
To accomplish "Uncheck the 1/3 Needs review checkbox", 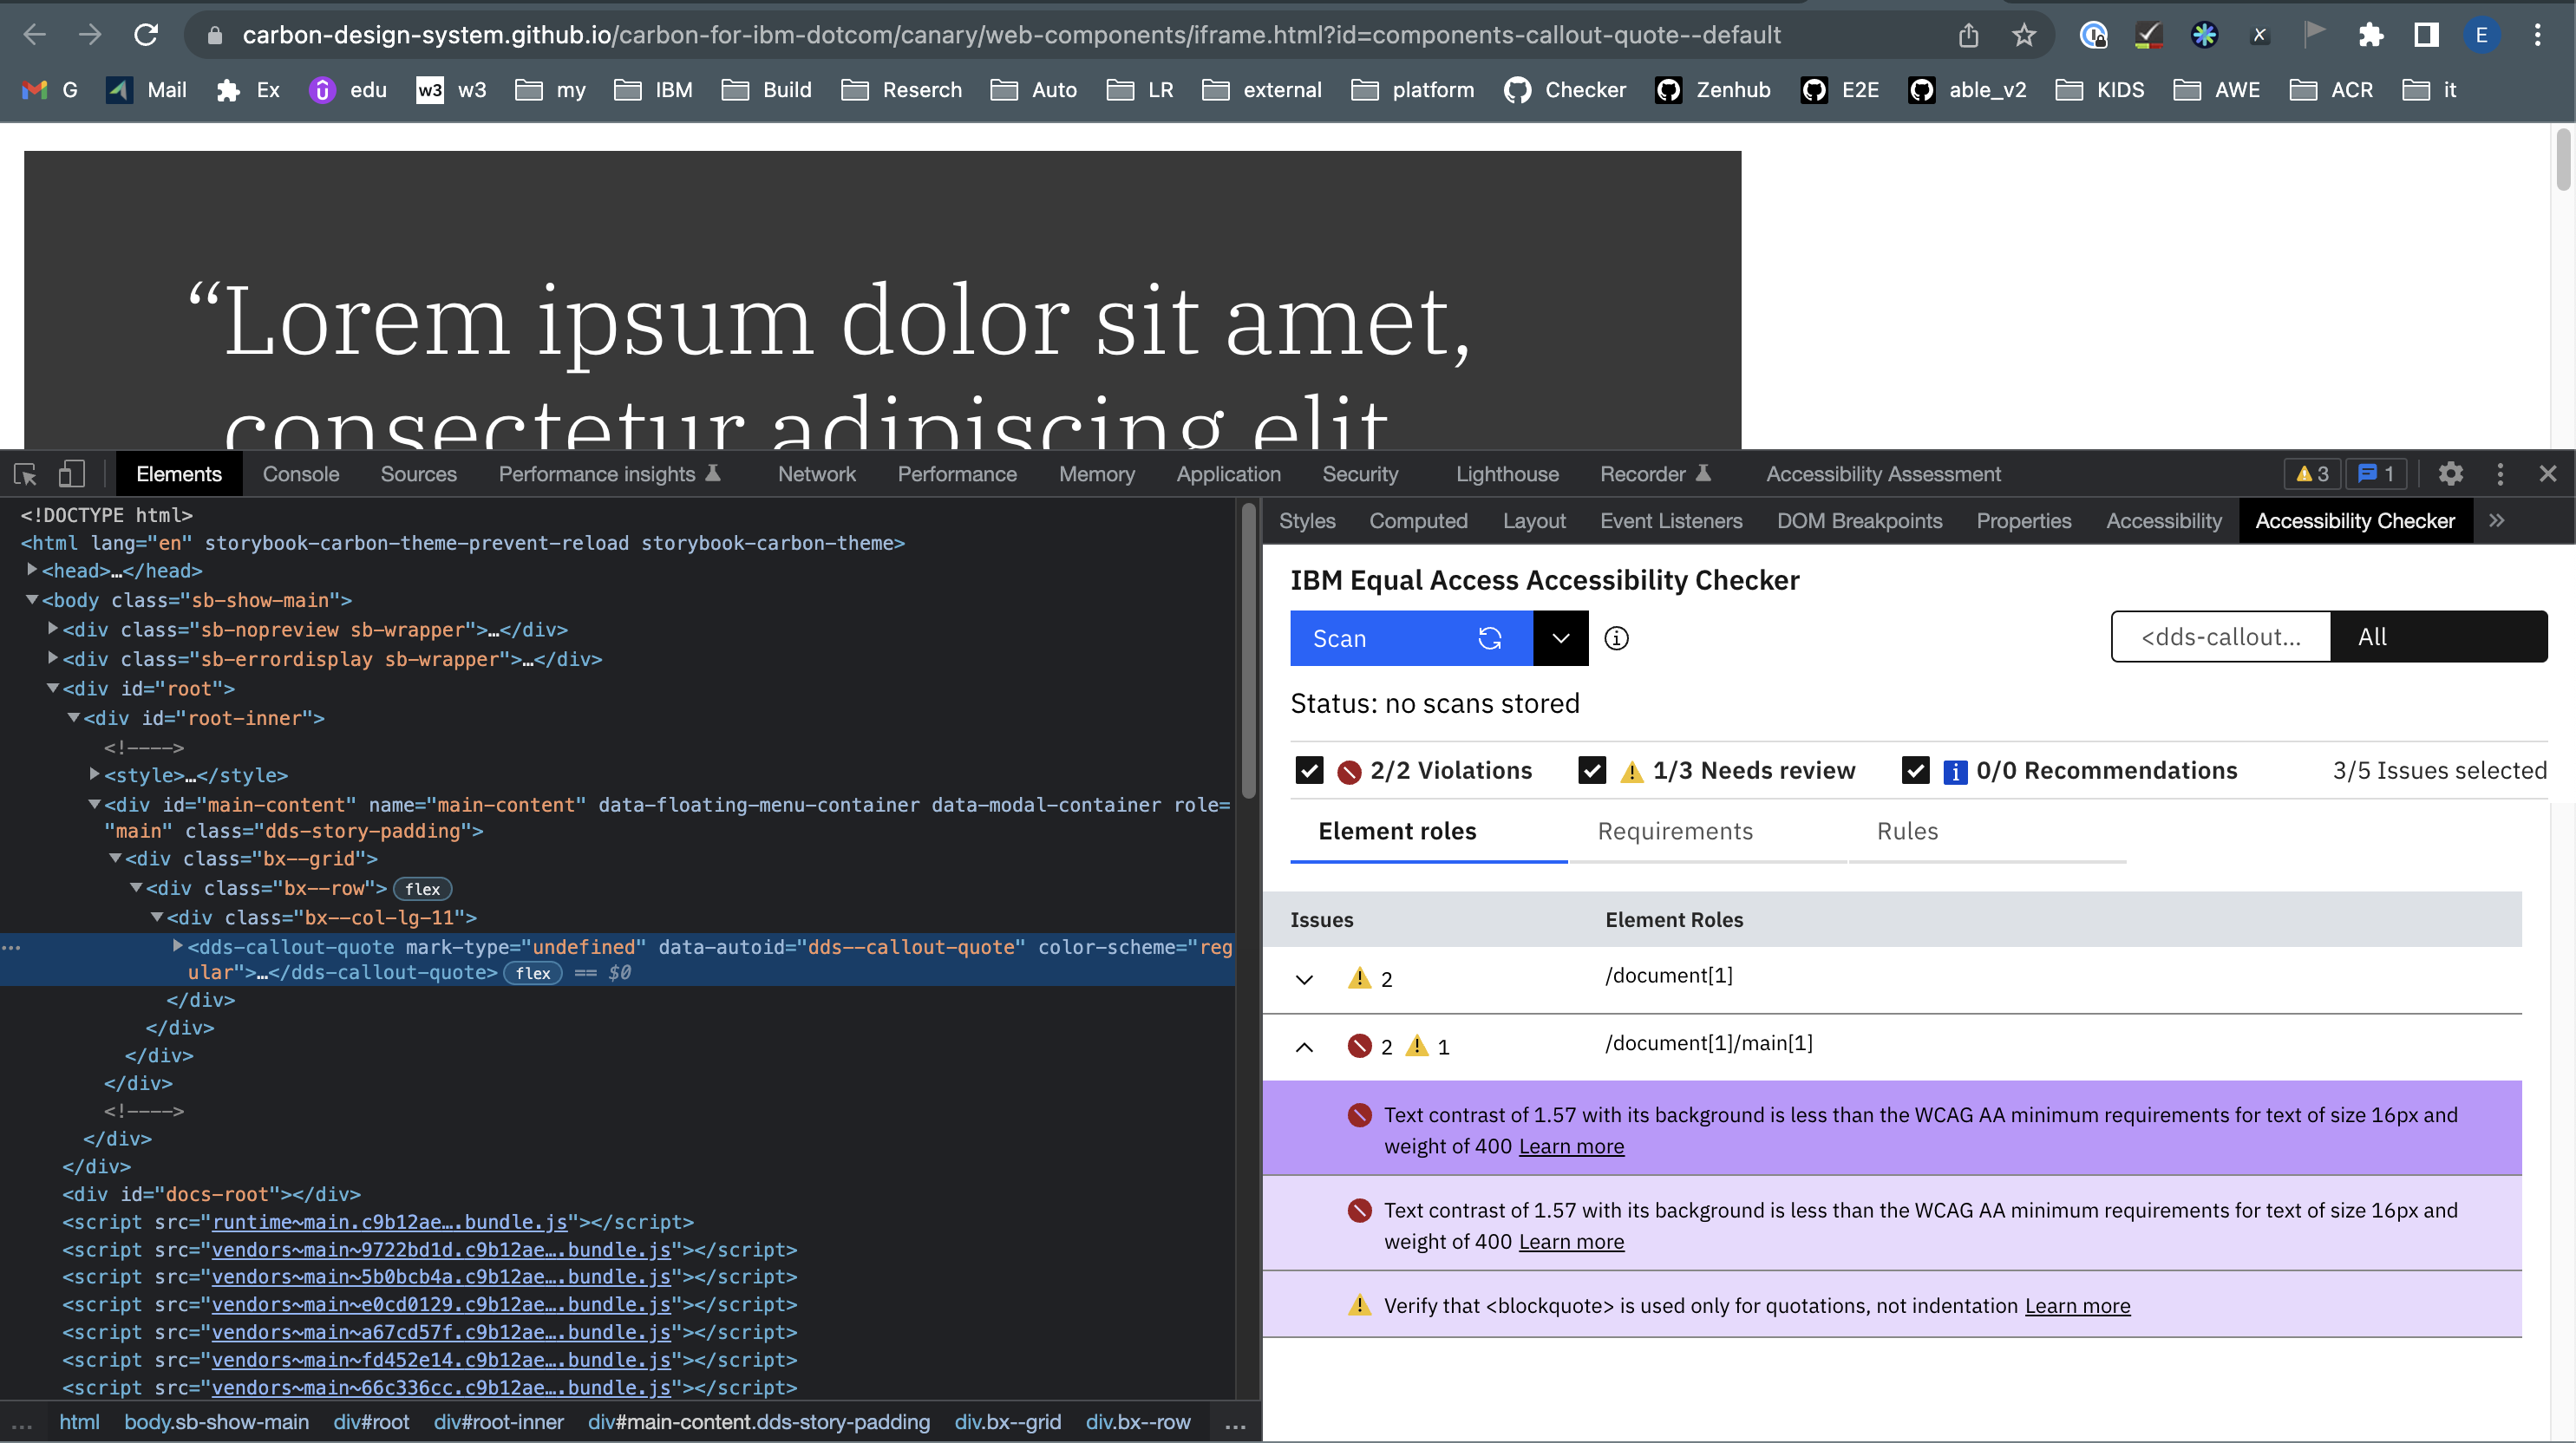I will [1590, 770].
